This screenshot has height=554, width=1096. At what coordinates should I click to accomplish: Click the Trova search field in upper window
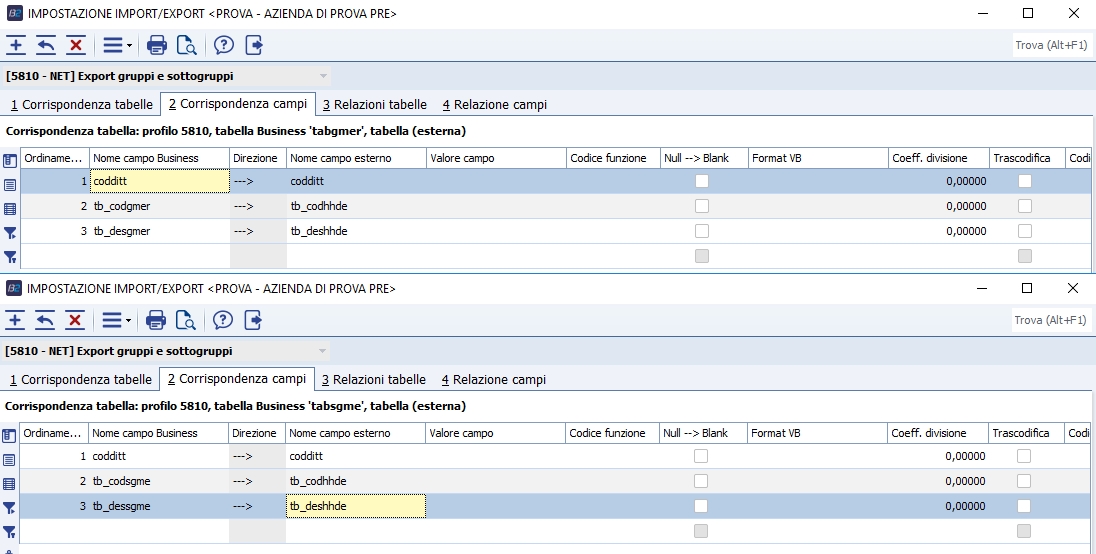pyautogui.click(x=1050, y=45)
